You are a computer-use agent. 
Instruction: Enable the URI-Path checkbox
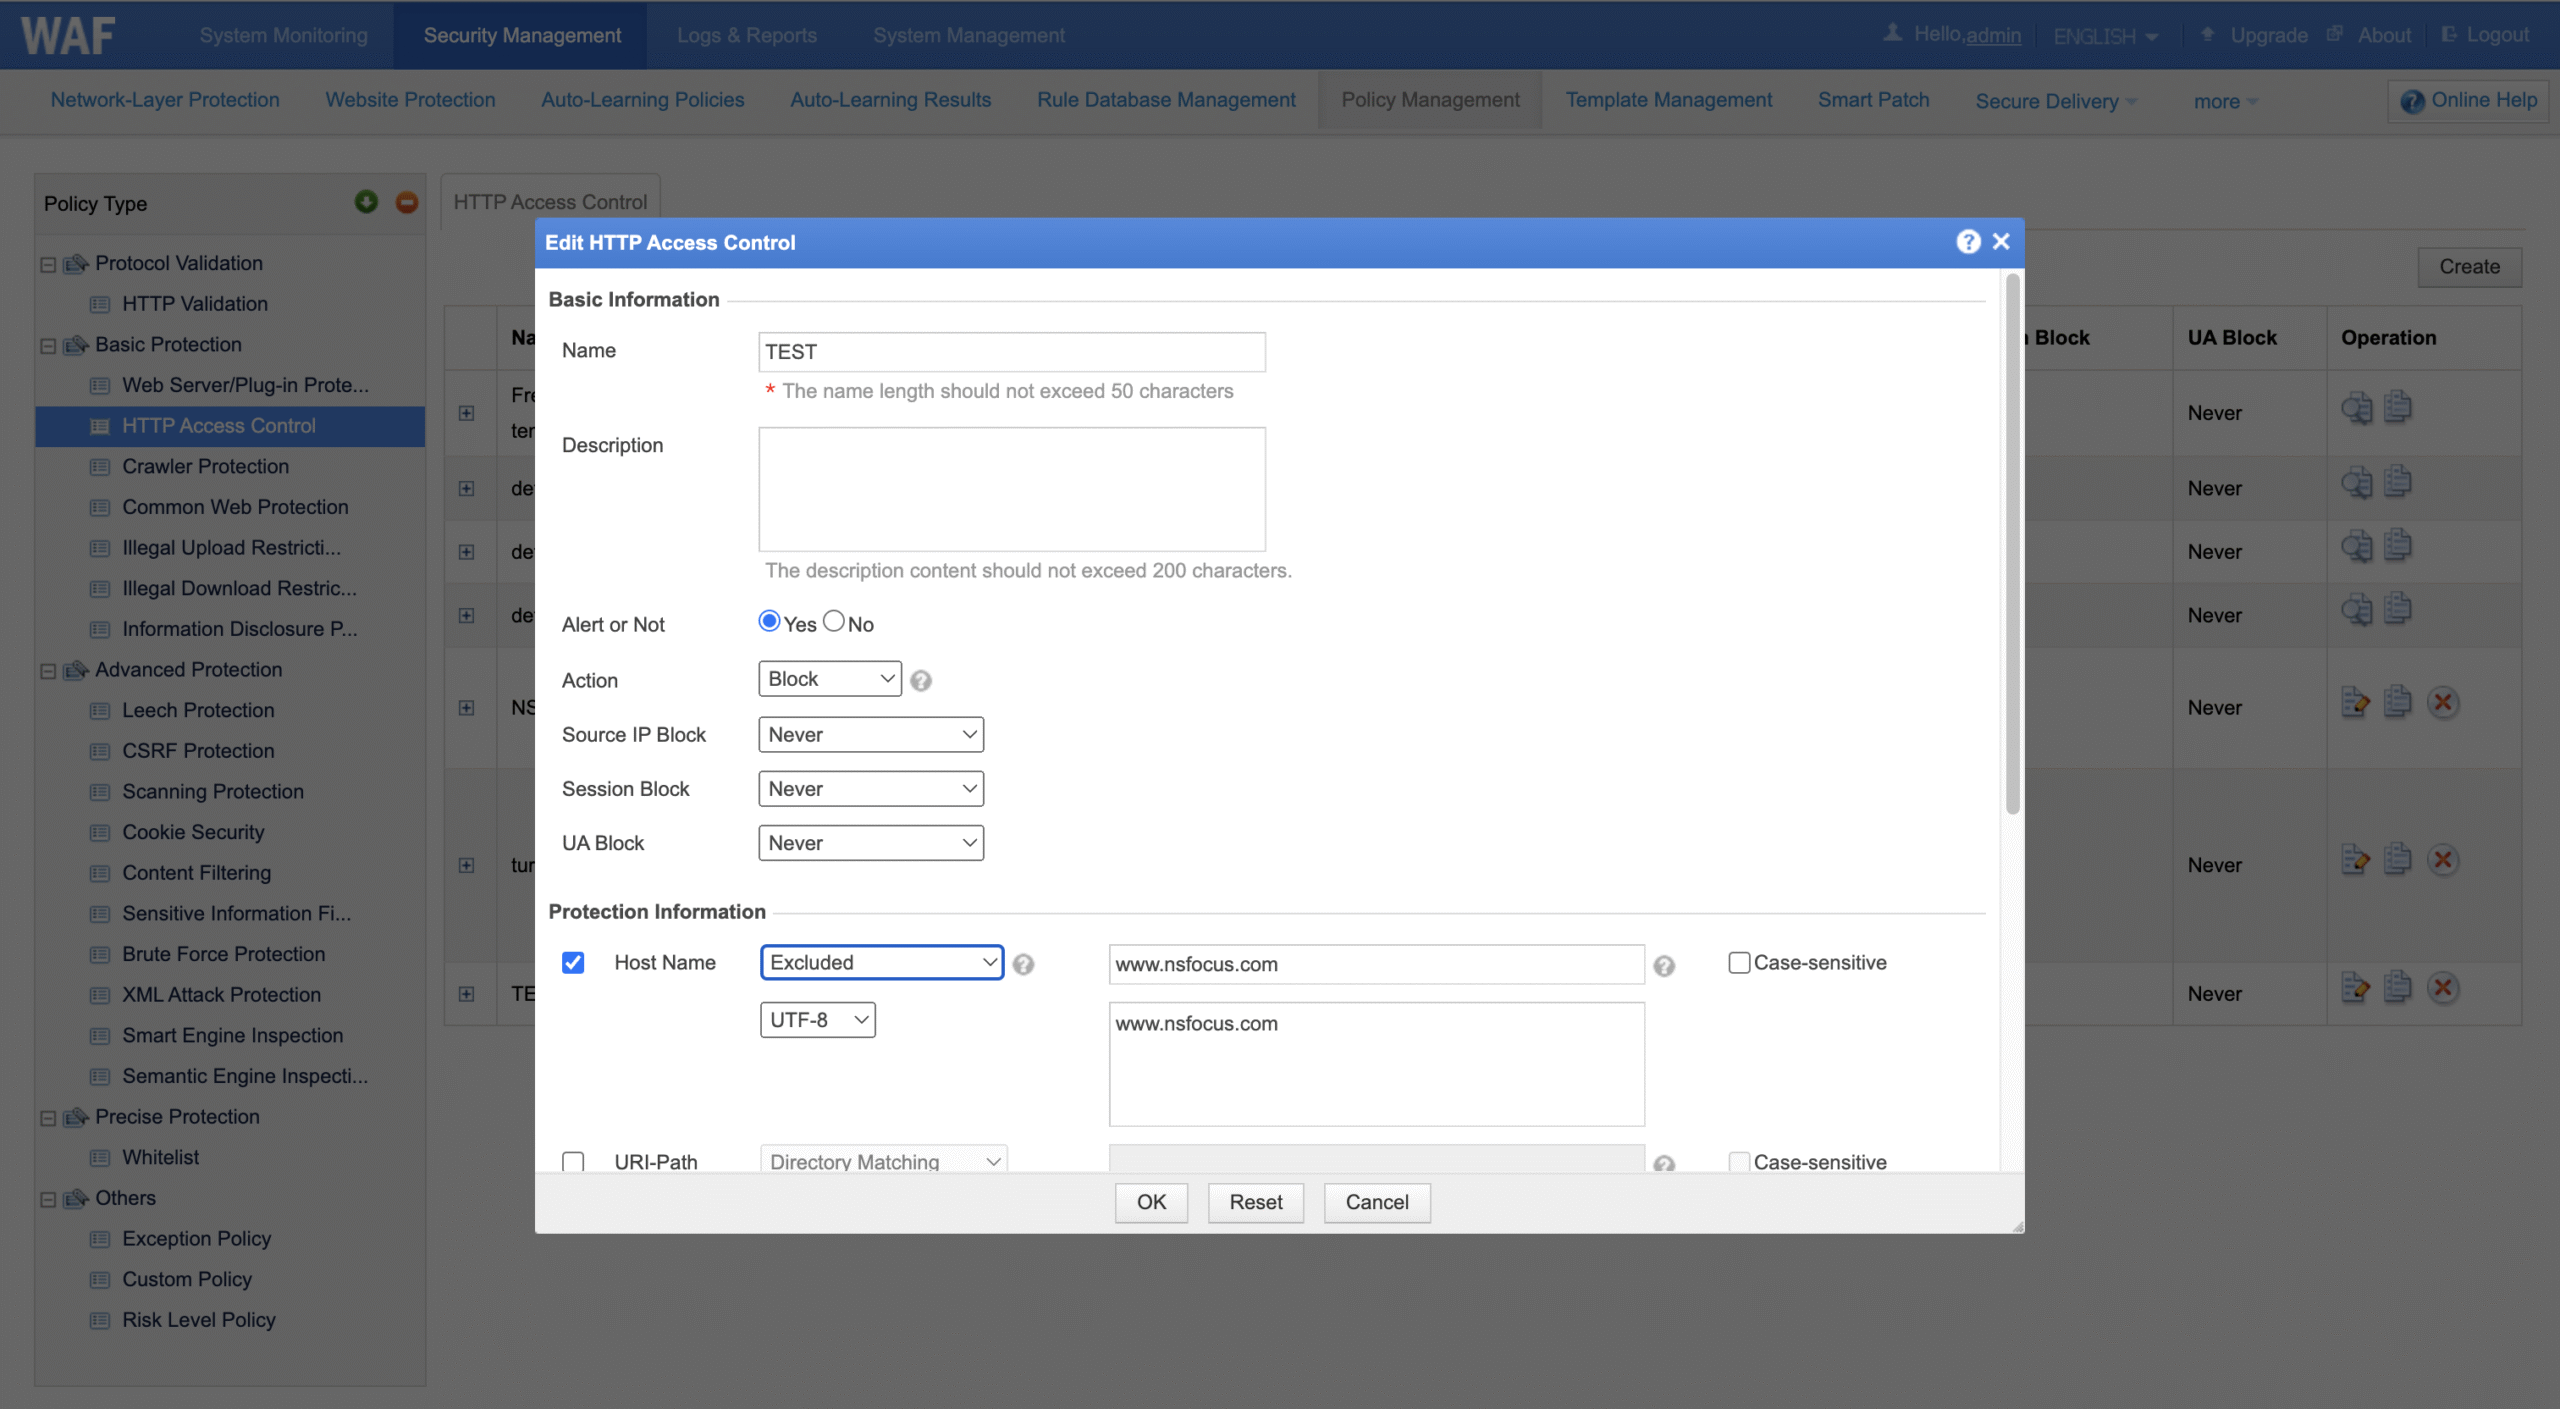coord(573,1161)
